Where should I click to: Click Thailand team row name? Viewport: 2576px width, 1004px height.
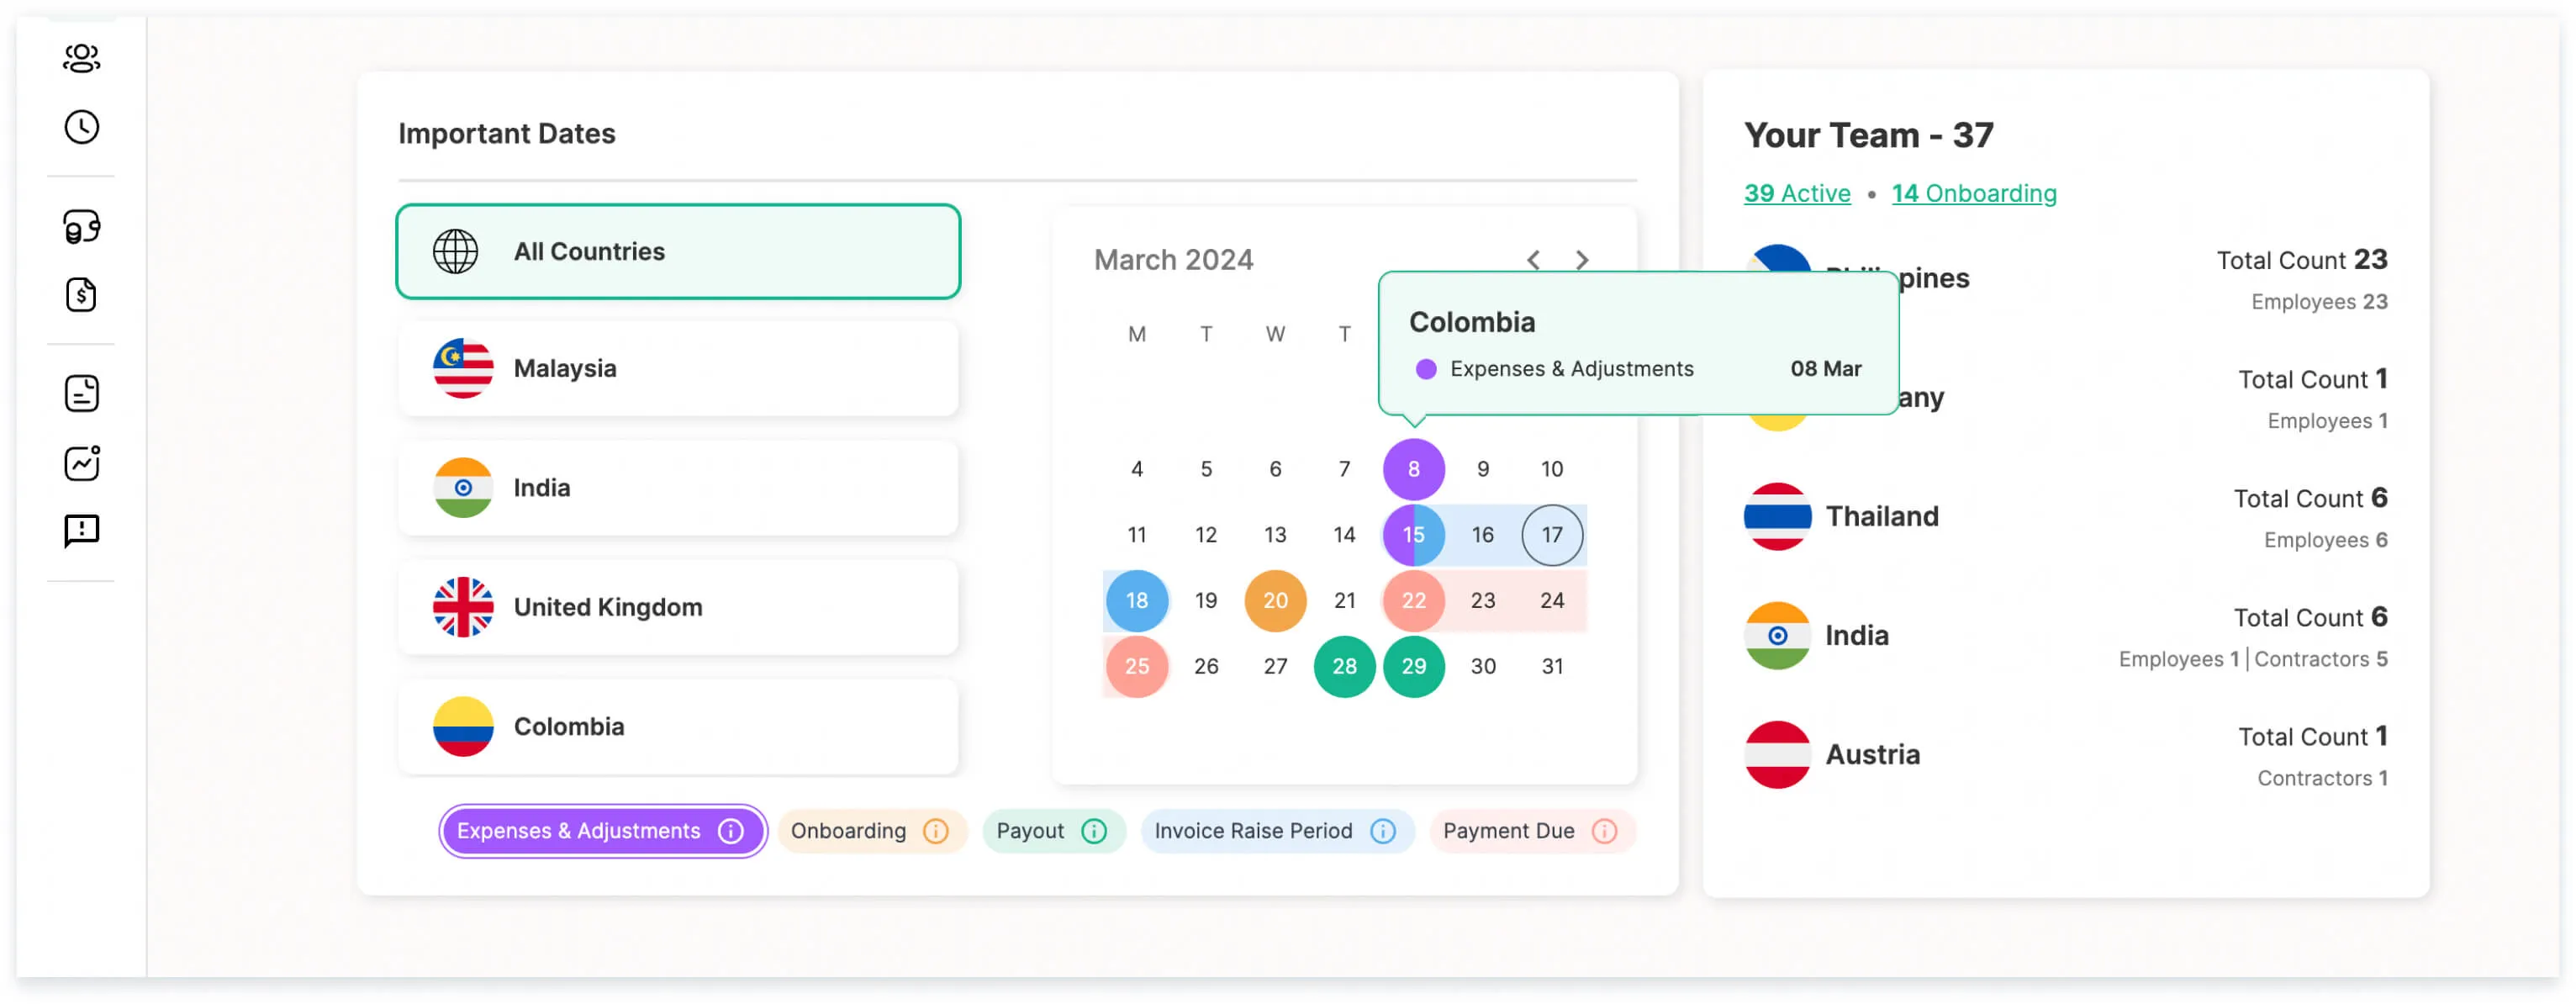[1882, 517]
